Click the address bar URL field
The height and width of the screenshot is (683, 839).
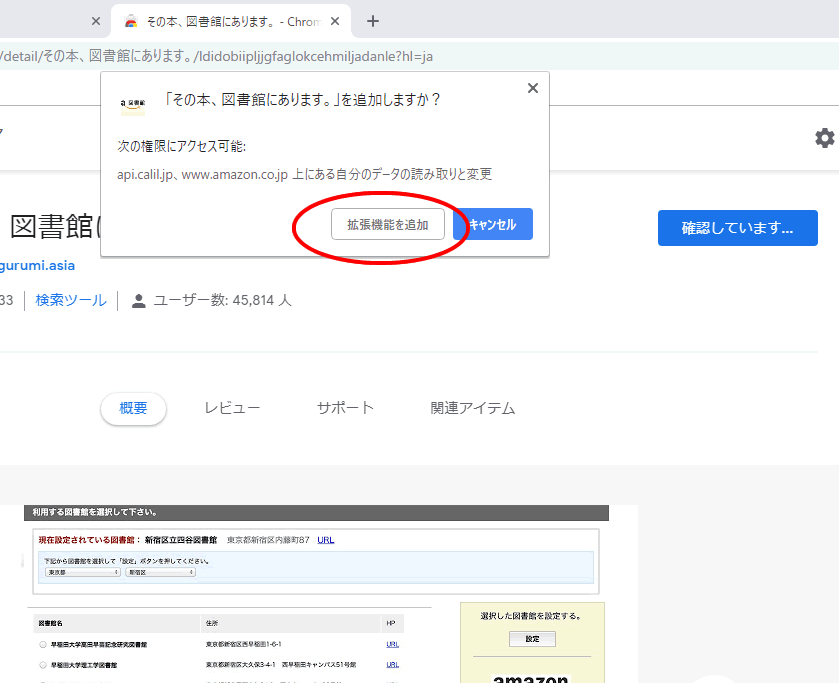(x=420, y=56)
